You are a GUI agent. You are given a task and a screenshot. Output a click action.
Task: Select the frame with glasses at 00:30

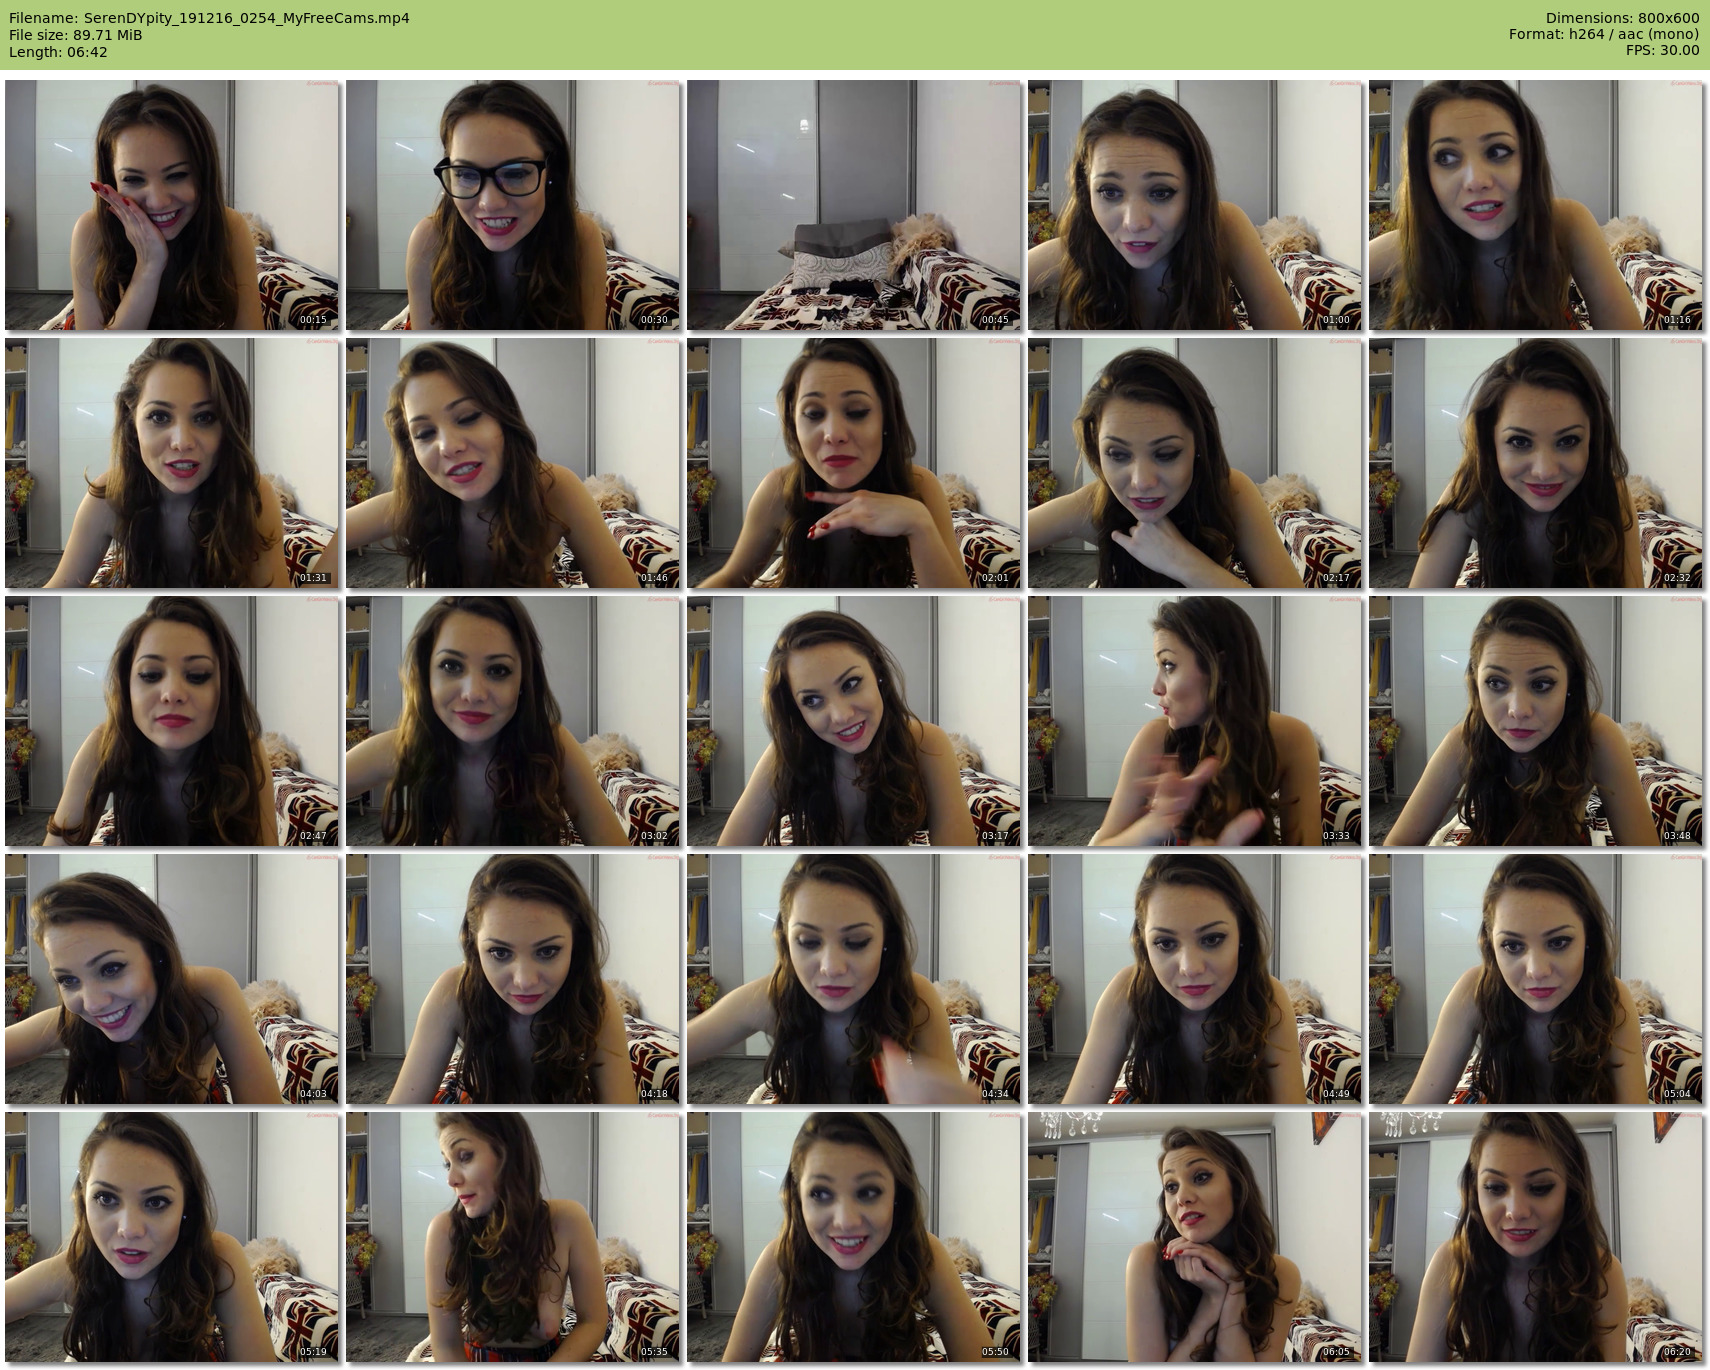pyautogui.click(x=513, y=205)
